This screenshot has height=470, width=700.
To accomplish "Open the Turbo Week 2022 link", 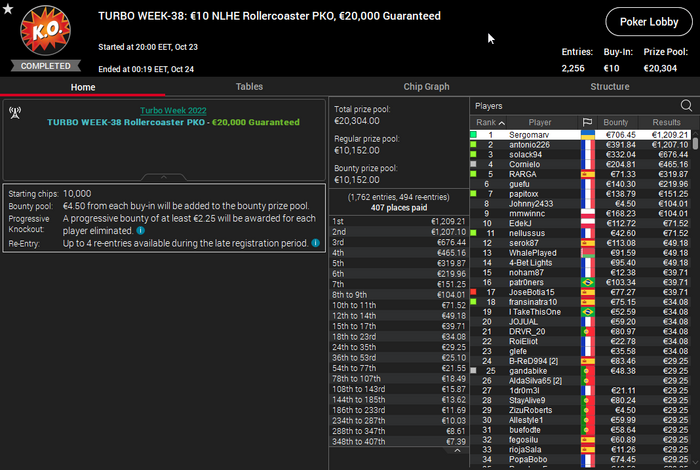I will [173, 110].
